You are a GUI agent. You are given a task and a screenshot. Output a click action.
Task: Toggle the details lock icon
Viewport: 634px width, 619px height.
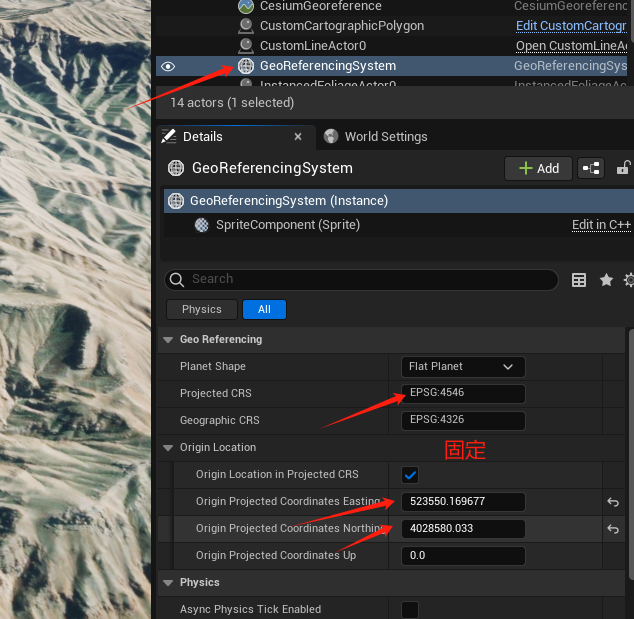623,168
